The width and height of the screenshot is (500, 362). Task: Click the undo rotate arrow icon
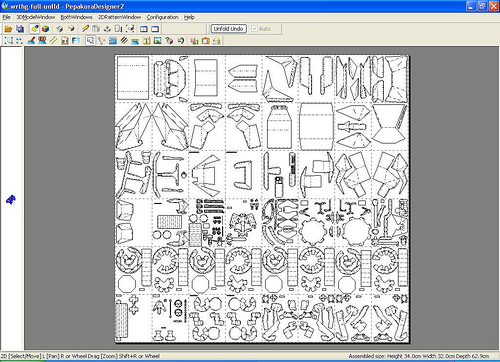coord(181,41)
